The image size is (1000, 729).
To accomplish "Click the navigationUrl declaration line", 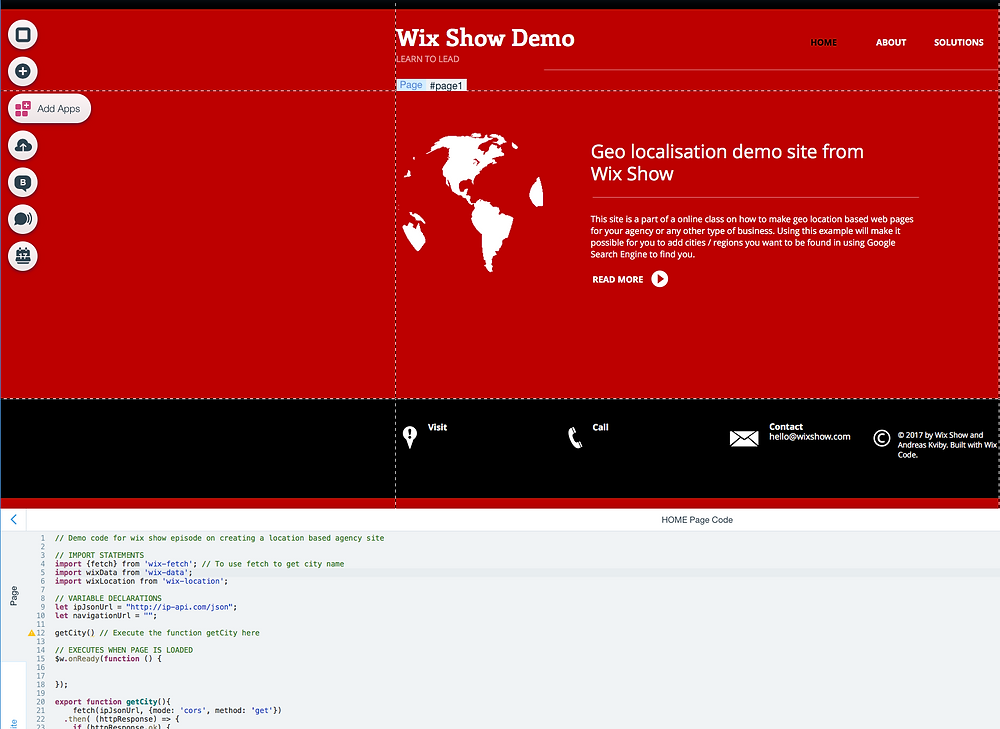I will (105, 615).
